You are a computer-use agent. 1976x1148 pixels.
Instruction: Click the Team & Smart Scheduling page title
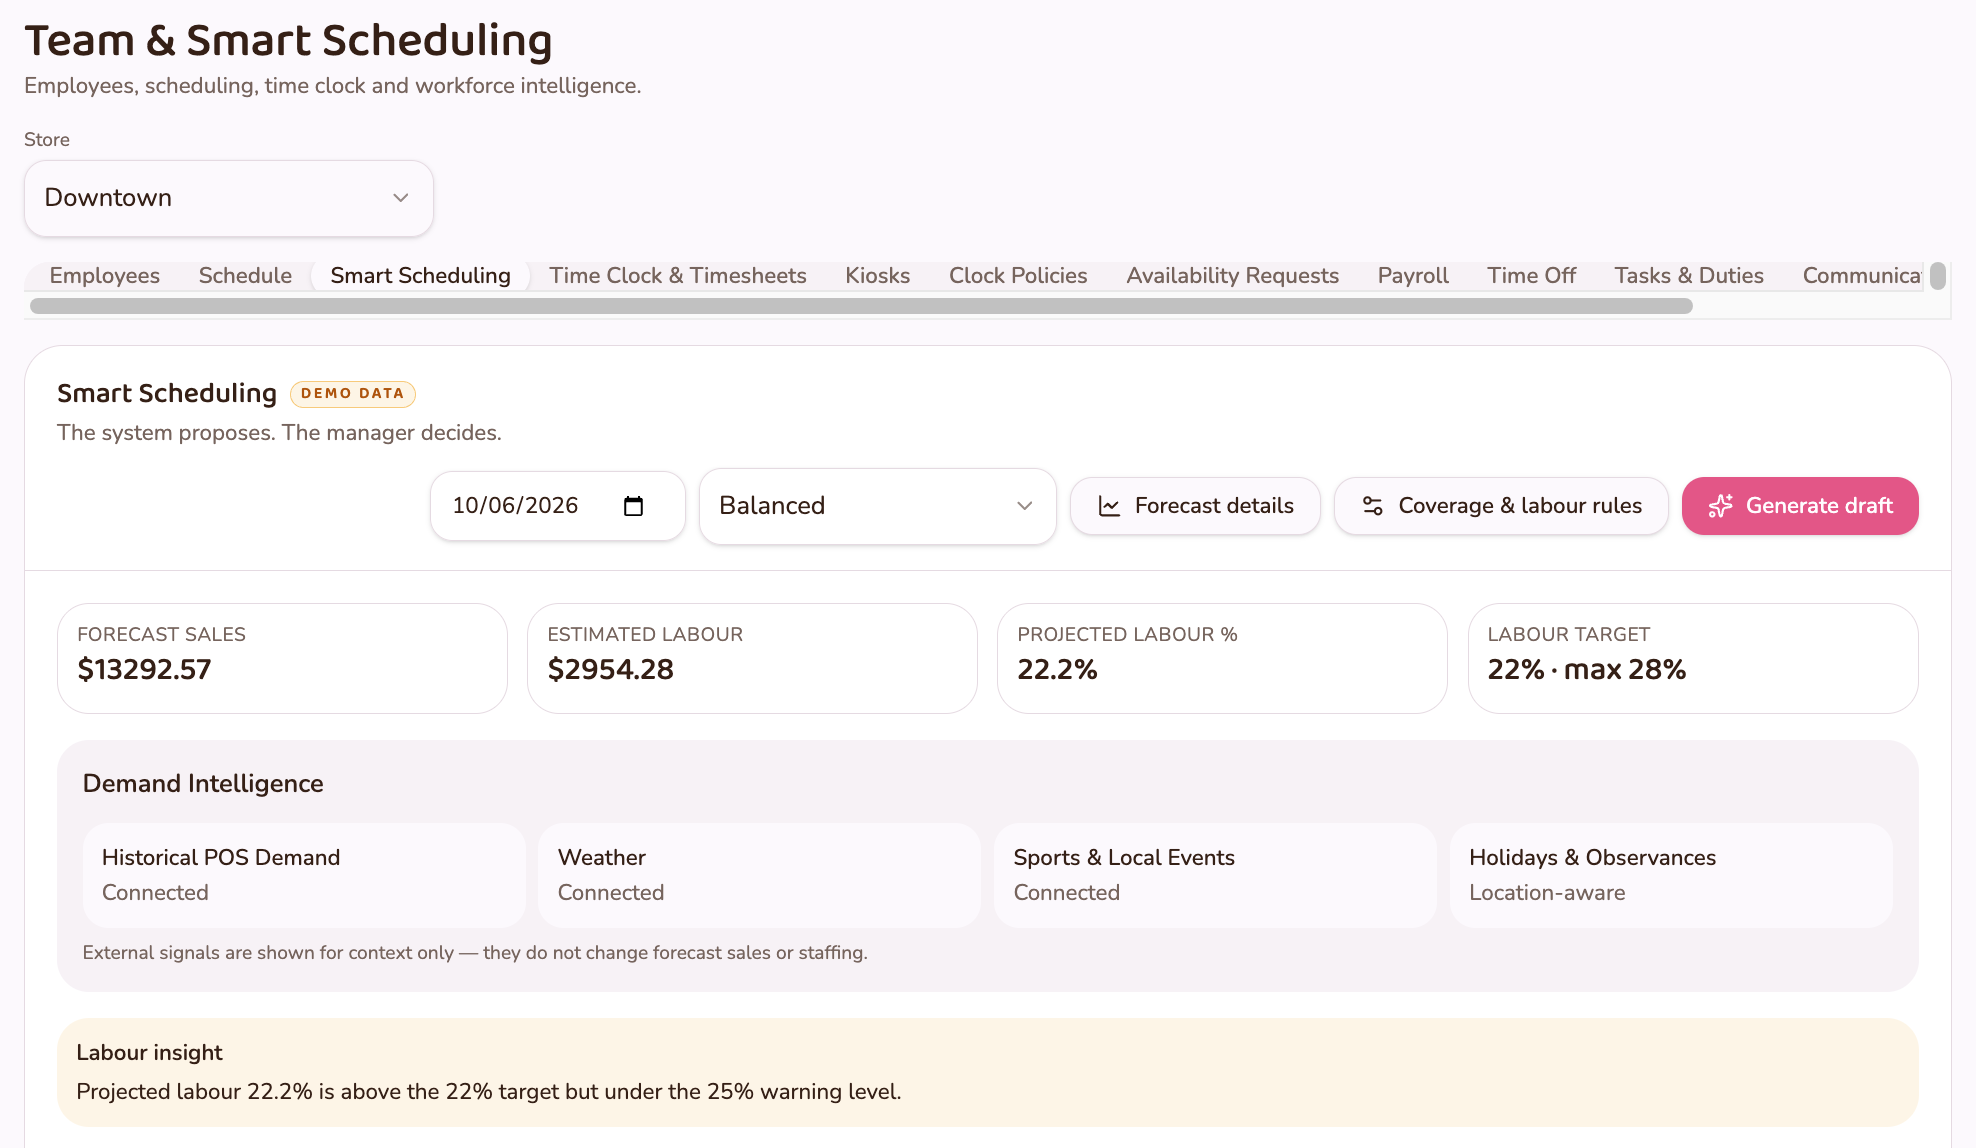pyautogui.click(x=289, y=41)
